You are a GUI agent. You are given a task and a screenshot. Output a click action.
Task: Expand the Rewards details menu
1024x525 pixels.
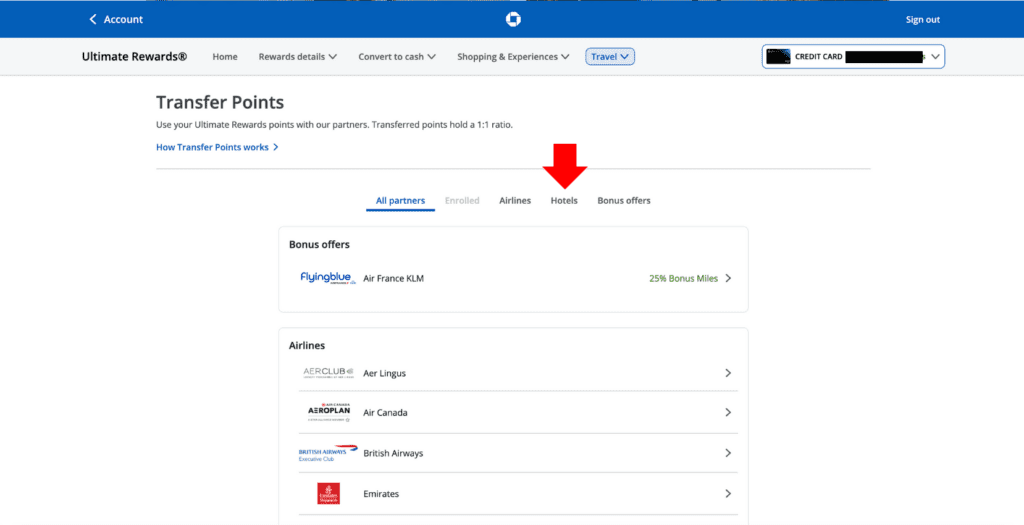coord(298,57)
